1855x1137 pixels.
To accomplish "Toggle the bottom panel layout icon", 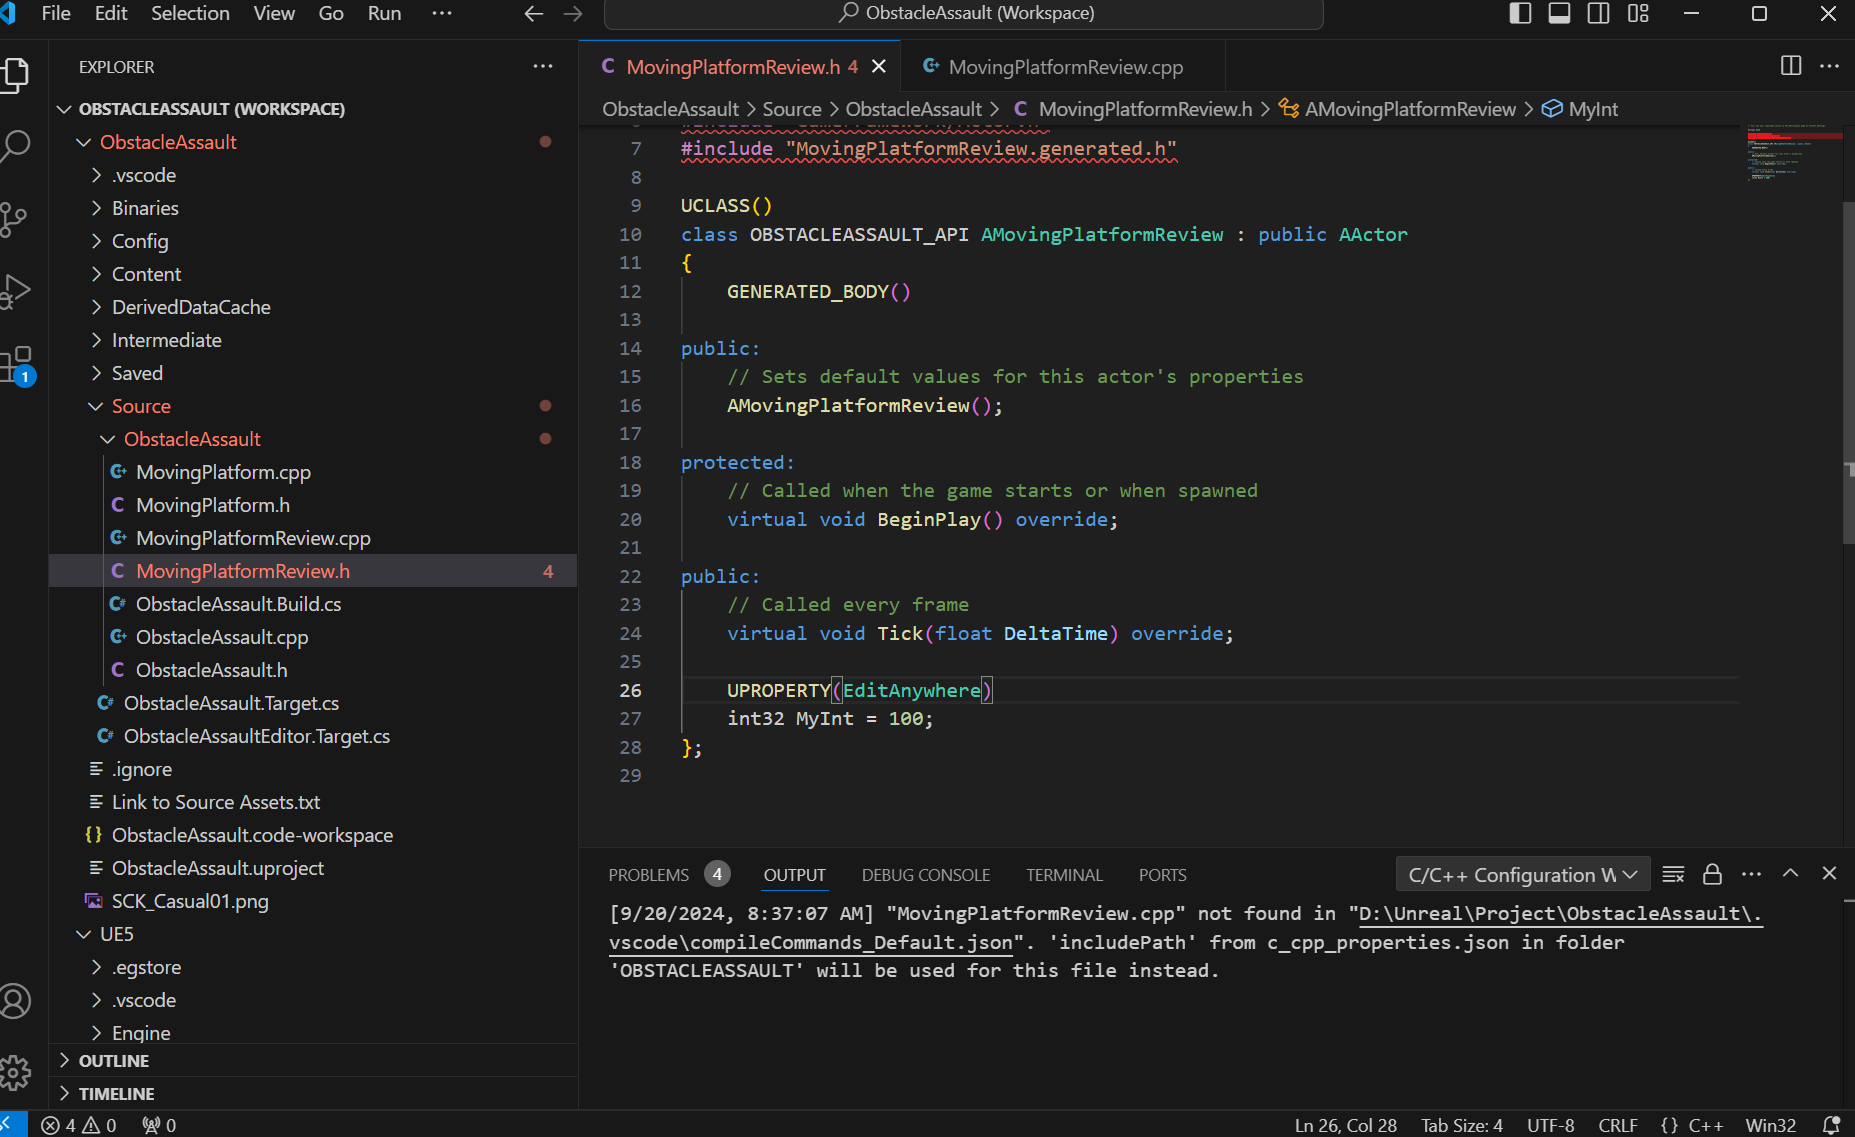I will point(1559,13).
